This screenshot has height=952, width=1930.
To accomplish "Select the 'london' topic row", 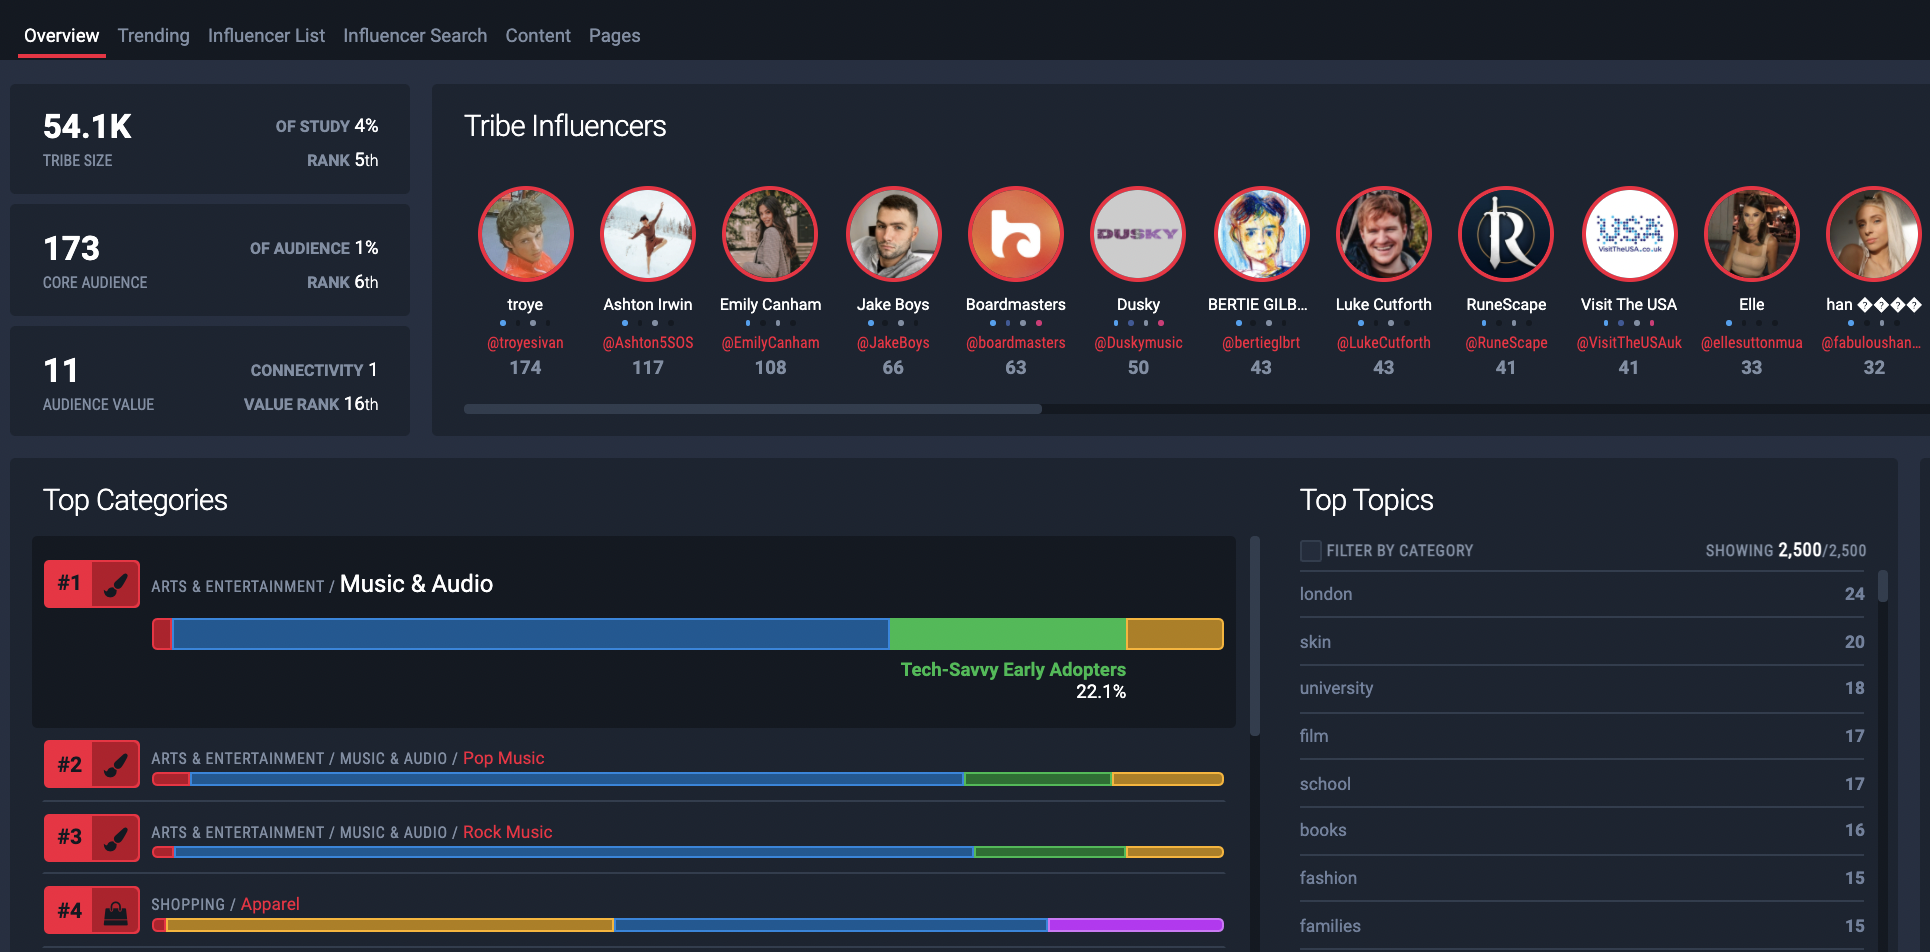I will point(1582,594).
